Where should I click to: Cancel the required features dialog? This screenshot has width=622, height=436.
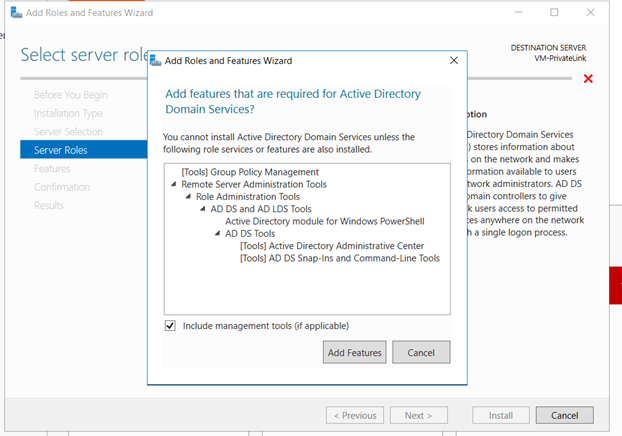coord(421,352)
